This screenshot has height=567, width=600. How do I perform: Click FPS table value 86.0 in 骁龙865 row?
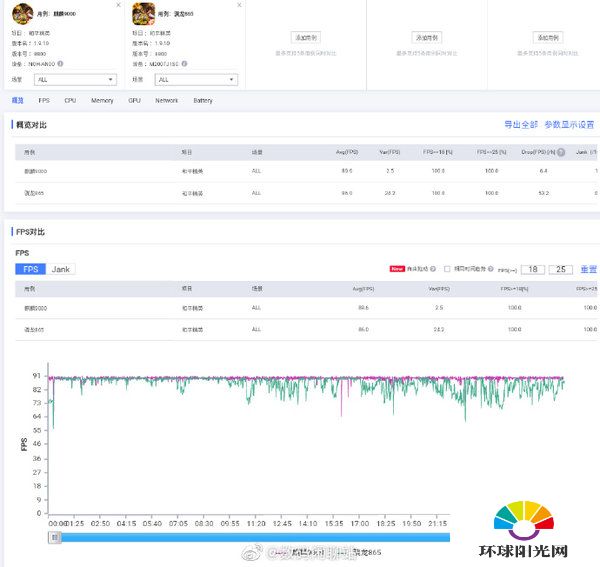click(x=364, y=329)
